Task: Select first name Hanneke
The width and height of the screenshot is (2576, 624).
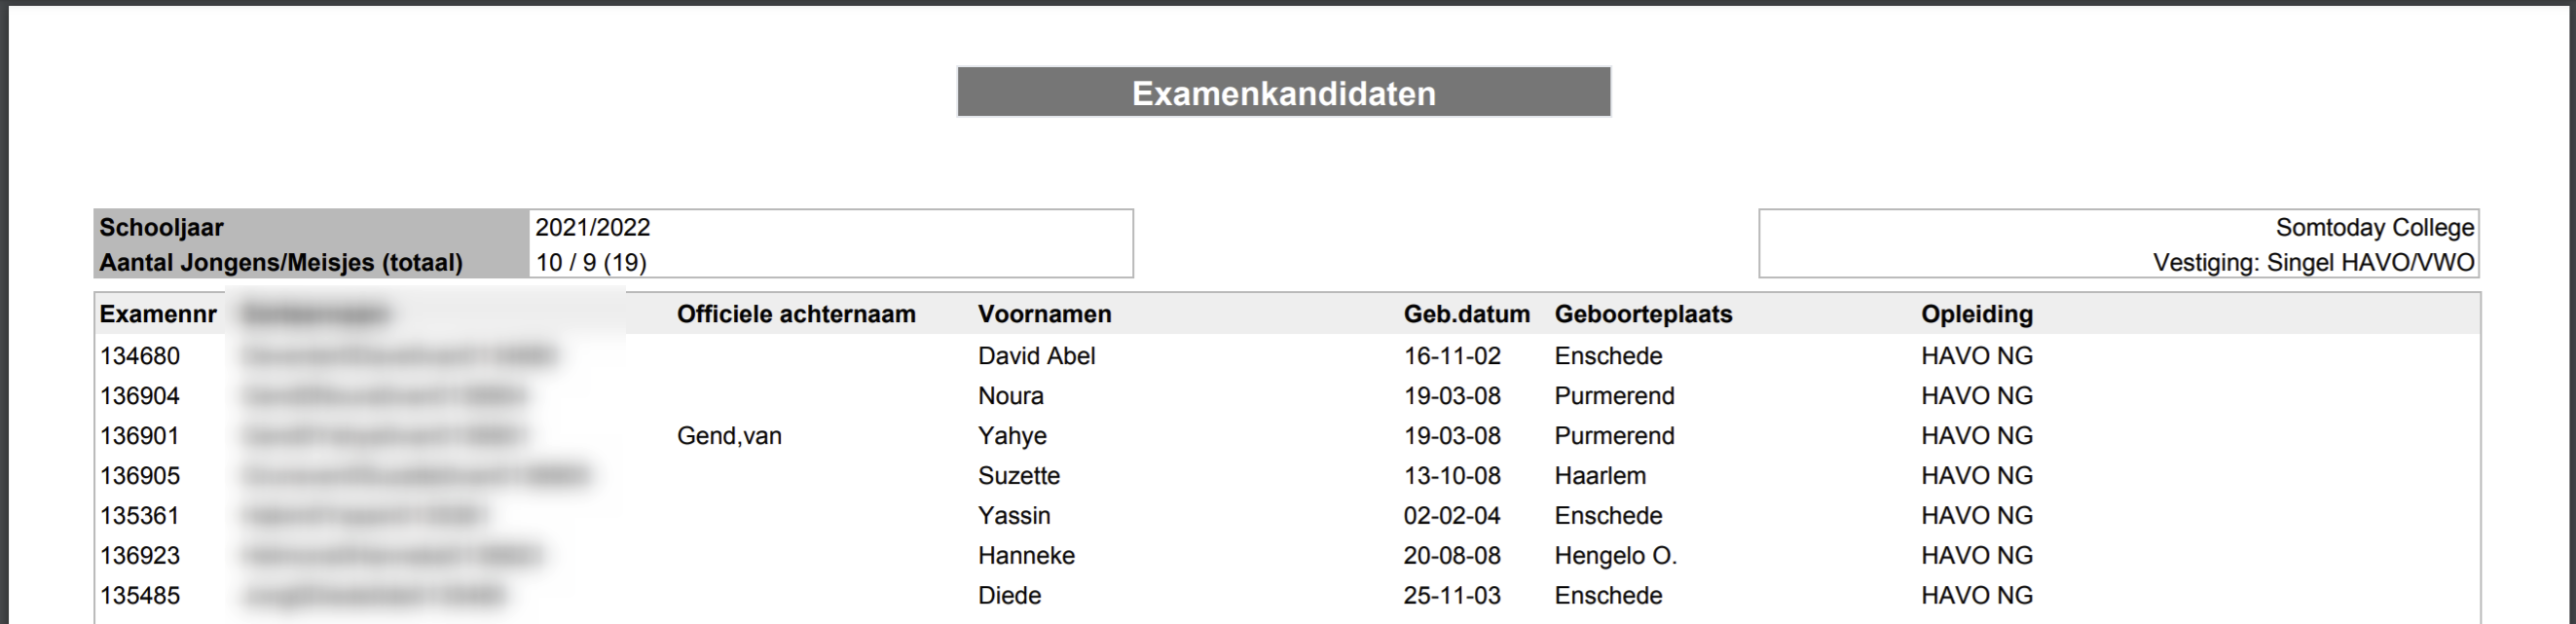Action: point(1026,556)
